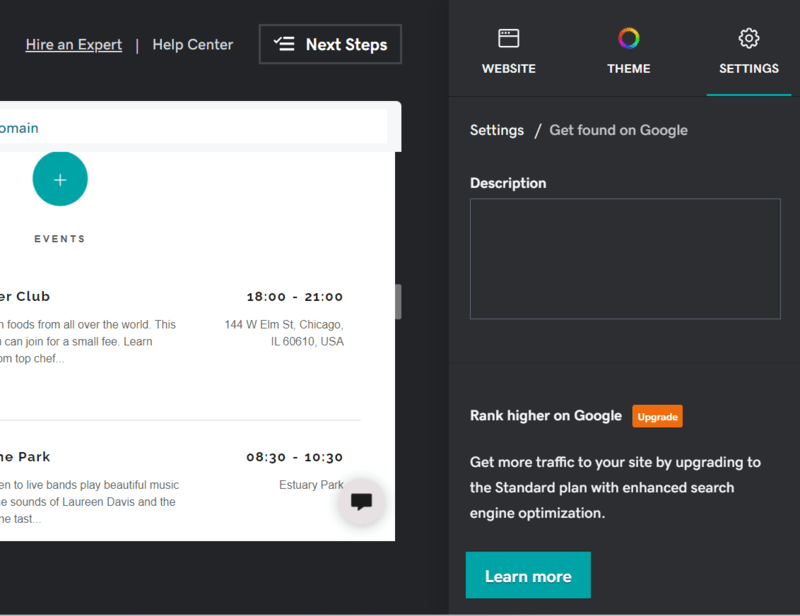800x616 pixels.
Task: Click the checklist icon inside Next Steps
Action: (x=285, y=44)
